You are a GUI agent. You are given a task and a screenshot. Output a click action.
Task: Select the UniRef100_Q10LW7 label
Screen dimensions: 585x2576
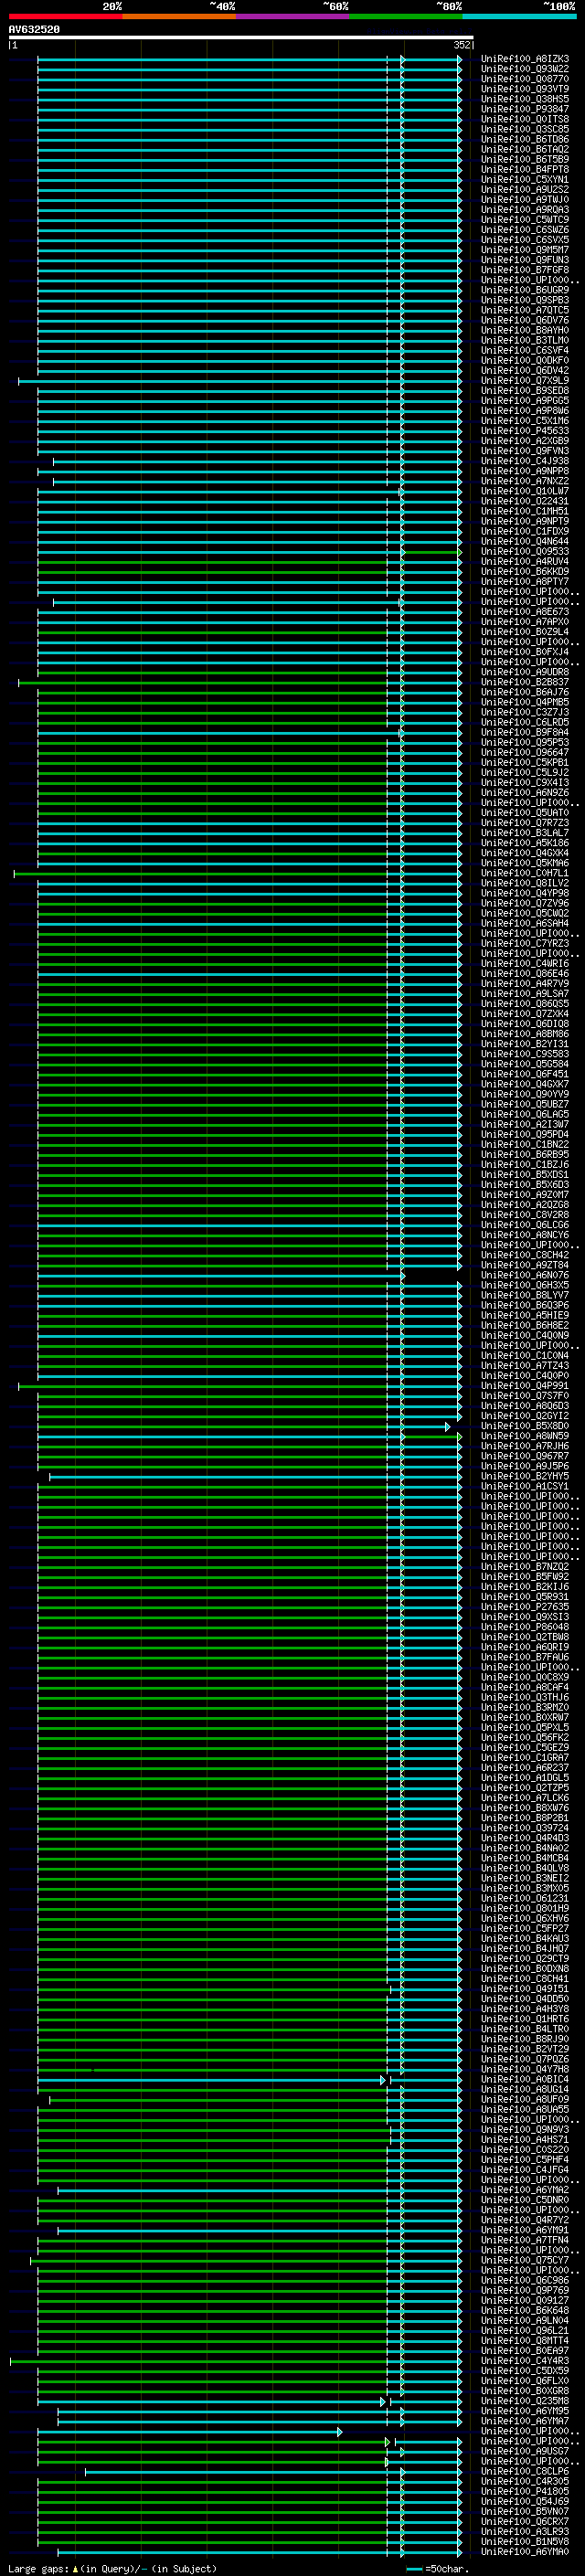(525, 491)
